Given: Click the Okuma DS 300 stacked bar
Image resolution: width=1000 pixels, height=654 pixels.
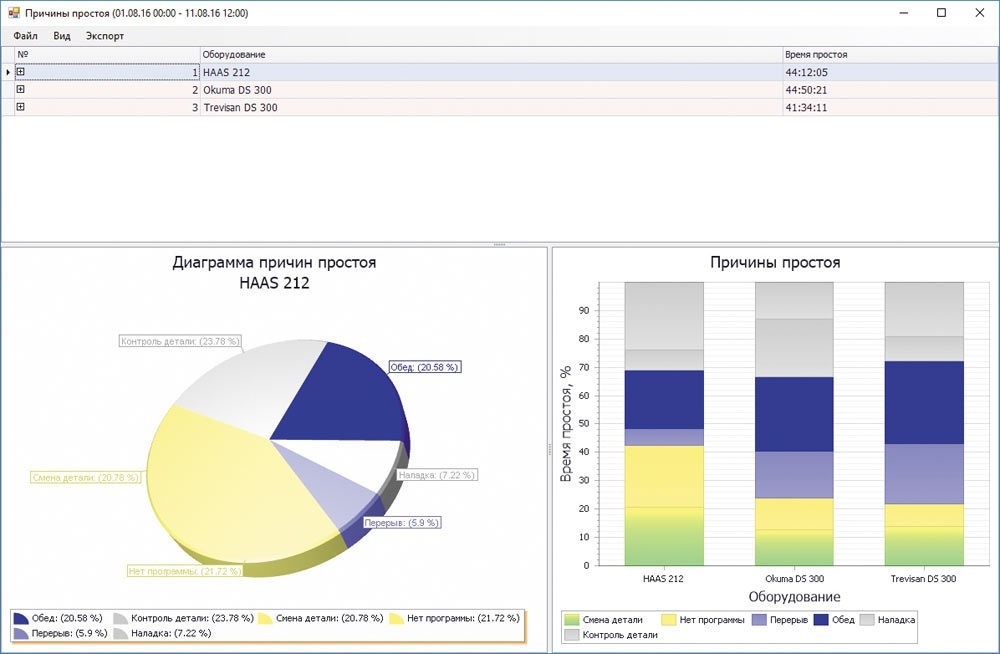Looking at the screenshot, I should coord(794,424).
